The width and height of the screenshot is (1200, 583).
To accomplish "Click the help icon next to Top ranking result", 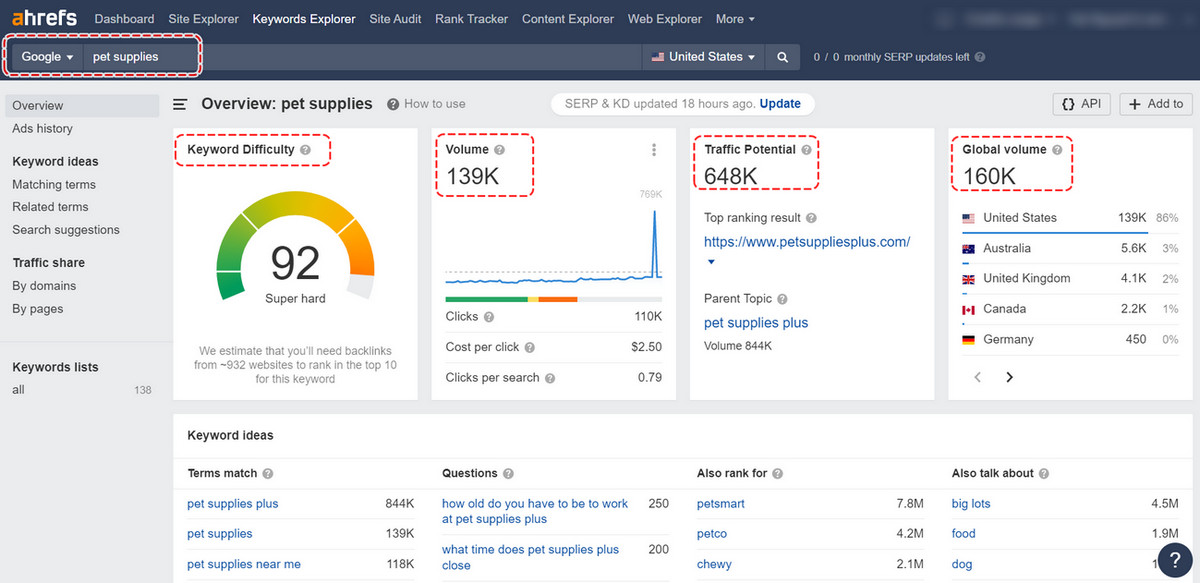I will (812, 218).
